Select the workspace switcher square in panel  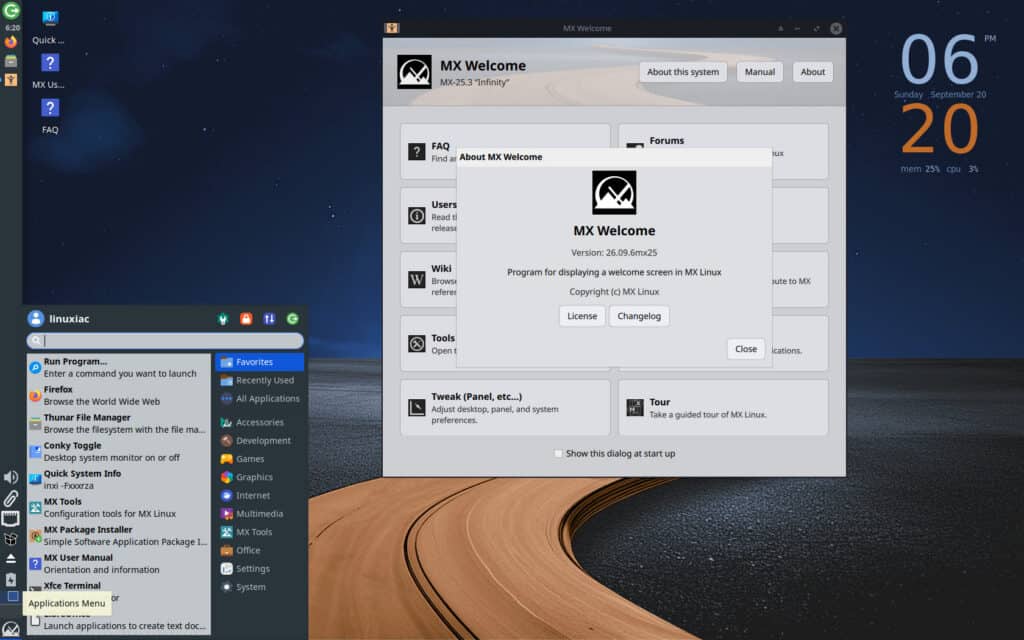12,596
